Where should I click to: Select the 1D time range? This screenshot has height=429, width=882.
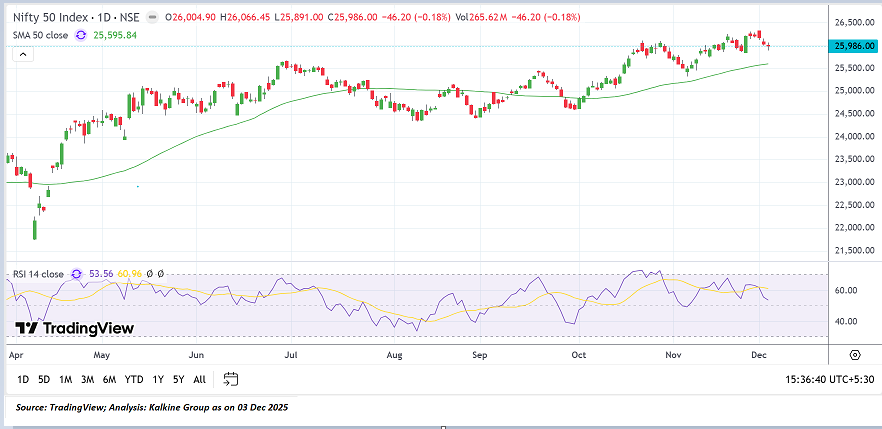click(22, 379)
